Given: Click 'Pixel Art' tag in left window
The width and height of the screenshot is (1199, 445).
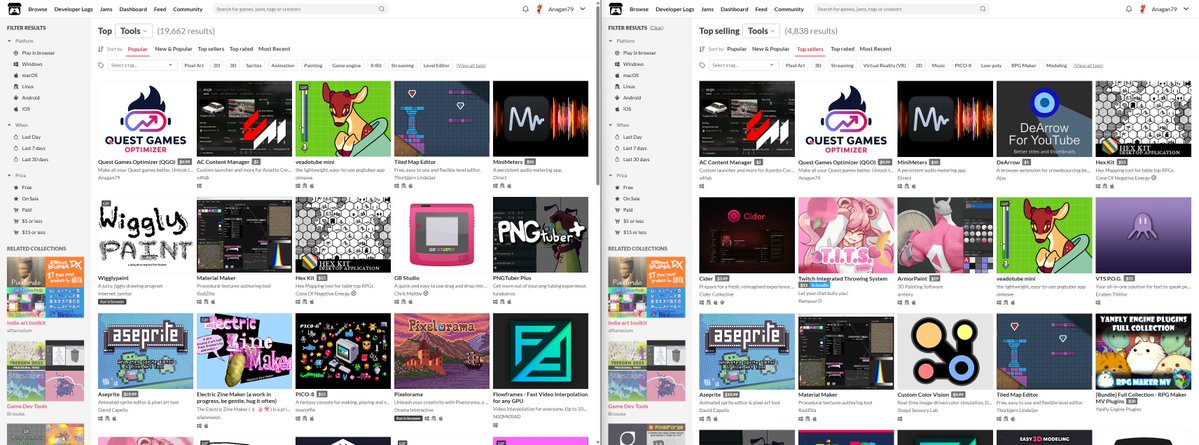Looking at the screenshot, I should (194, 66).
